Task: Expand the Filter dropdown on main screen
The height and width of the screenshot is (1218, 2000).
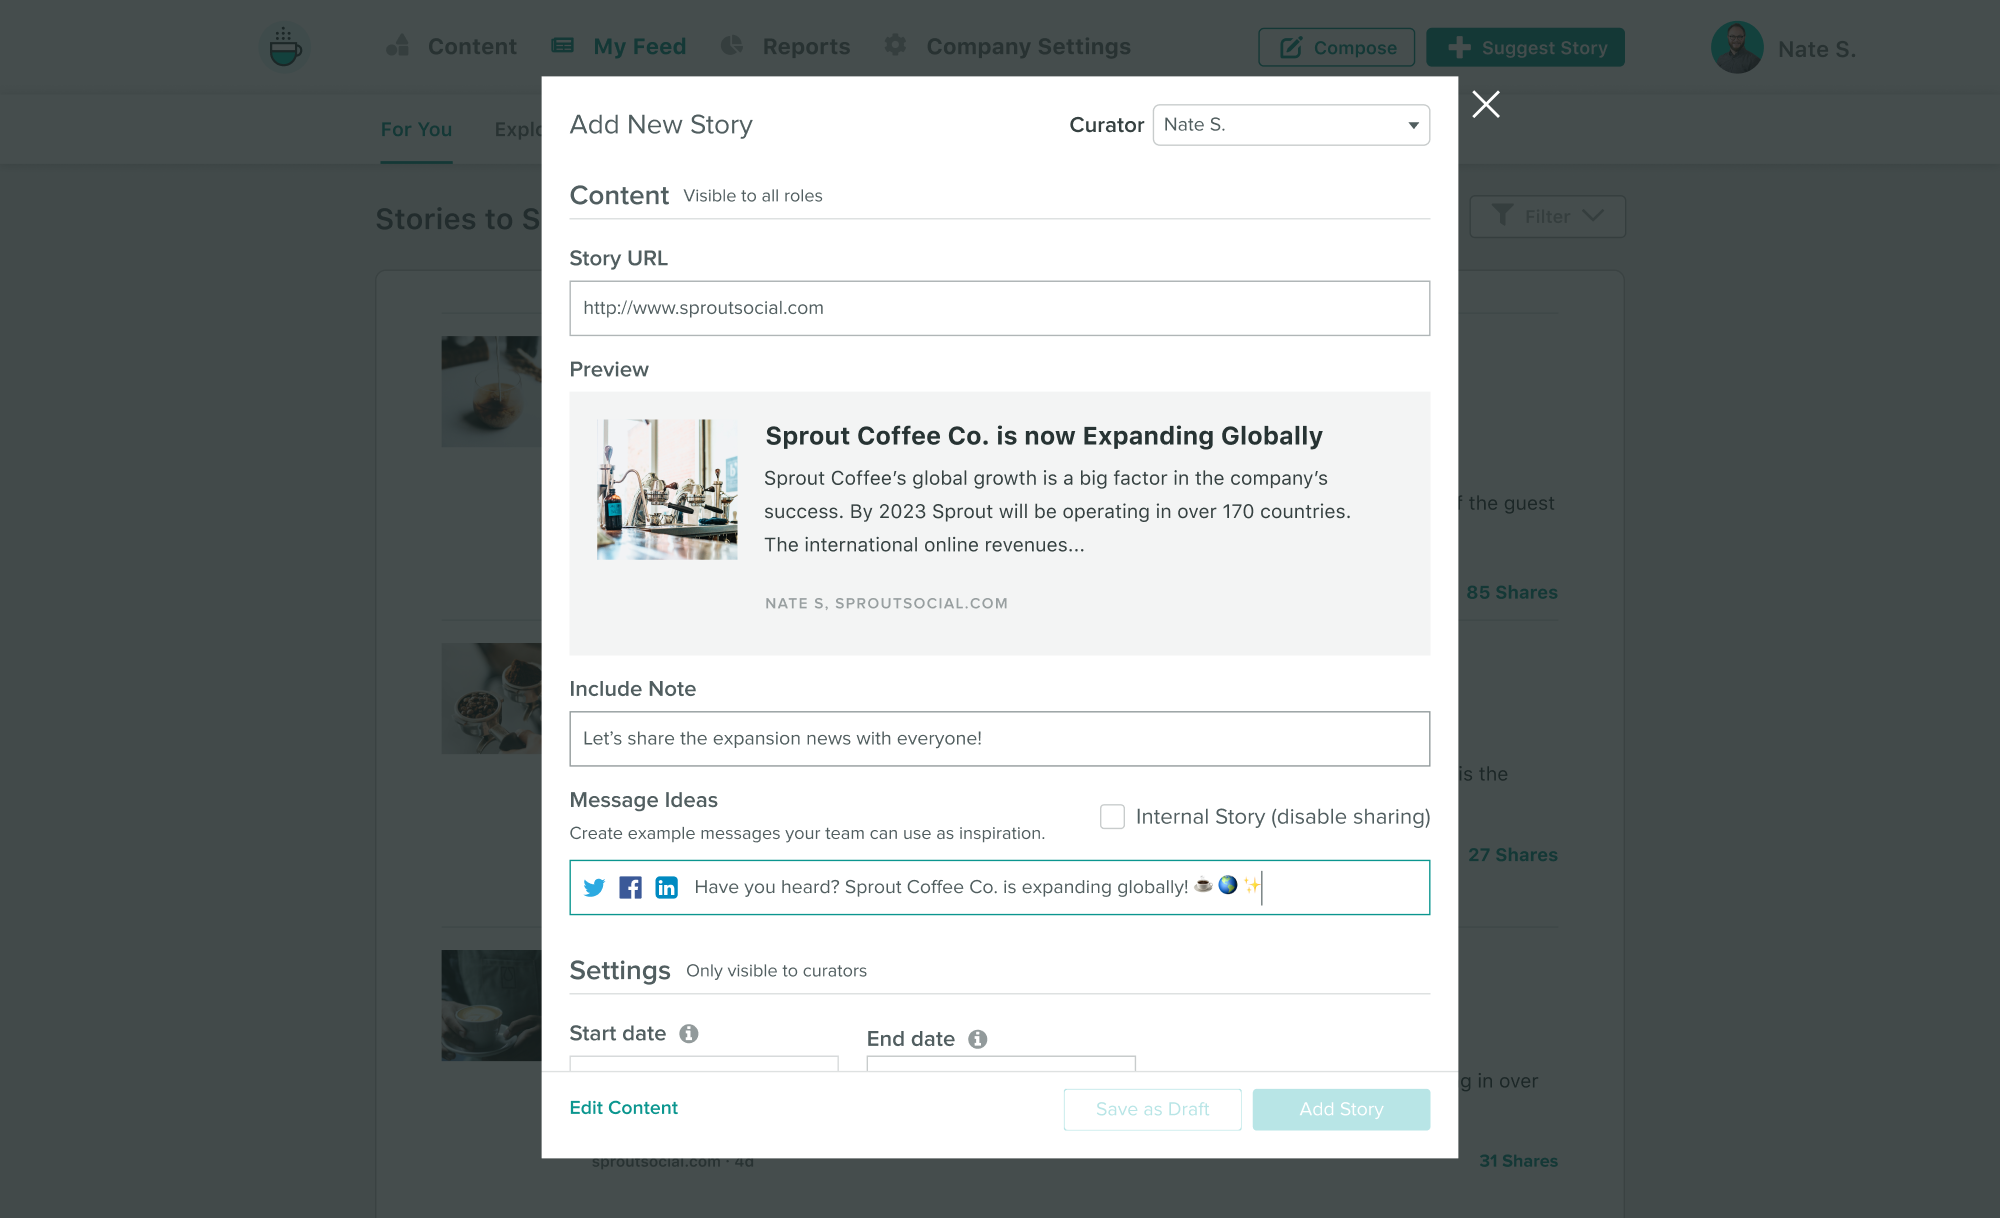Action: [1550, 217]
